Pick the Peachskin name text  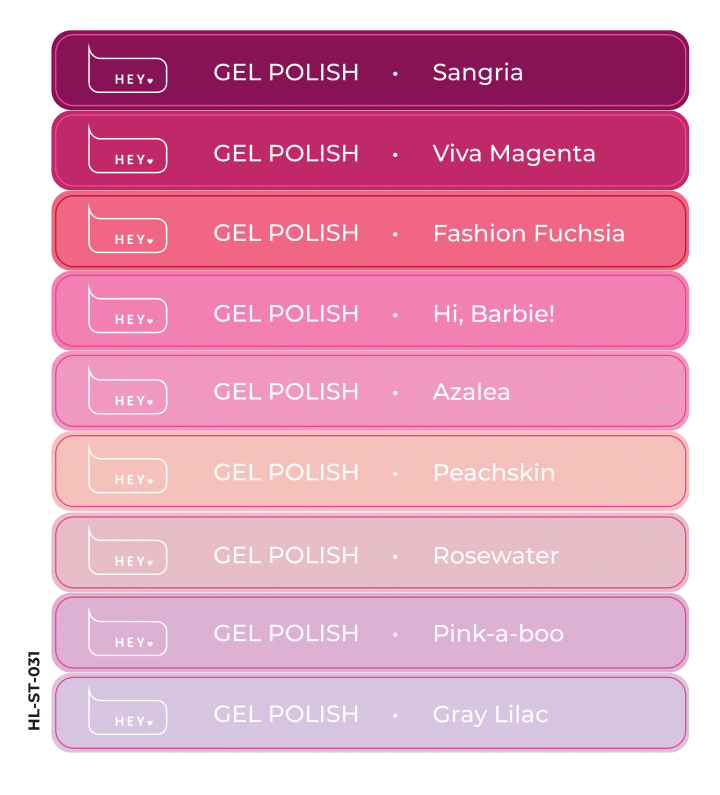click(x=494, y=473)
